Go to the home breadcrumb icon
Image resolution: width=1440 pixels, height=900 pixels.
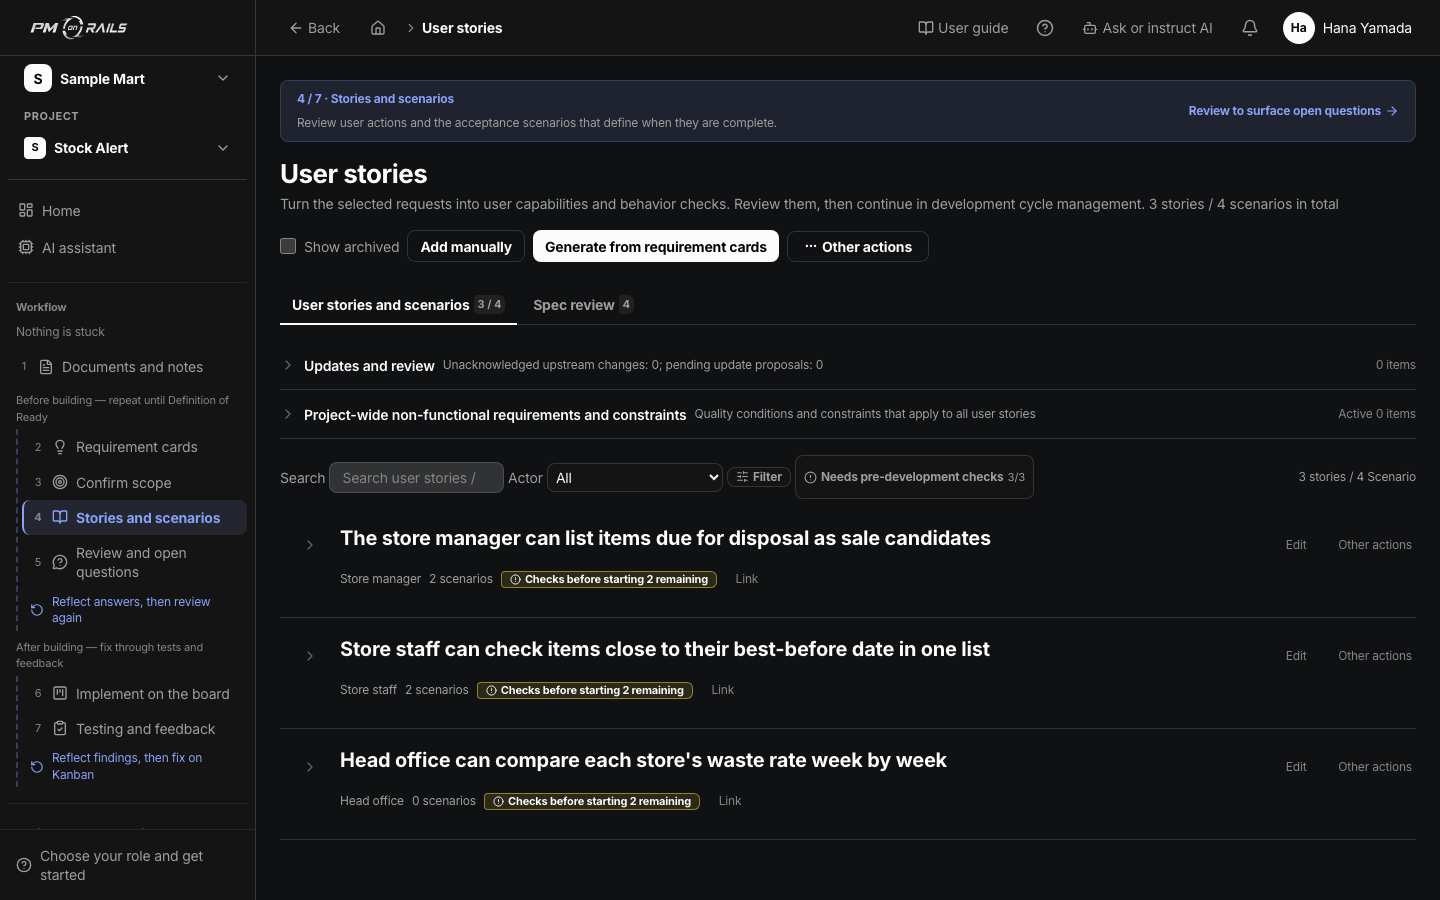click(378, 28)
